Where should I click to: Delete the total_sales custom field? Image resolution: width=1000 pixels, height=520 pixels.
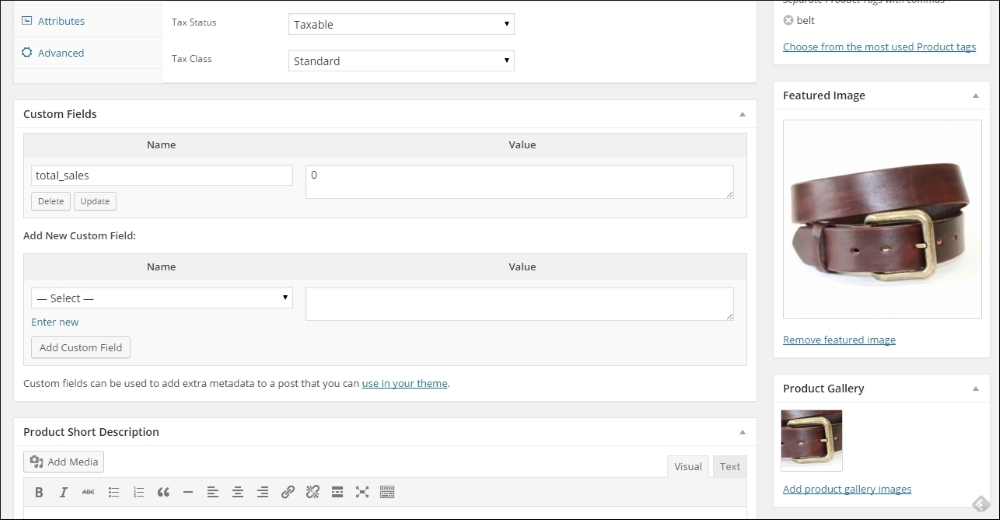point(51,201)
